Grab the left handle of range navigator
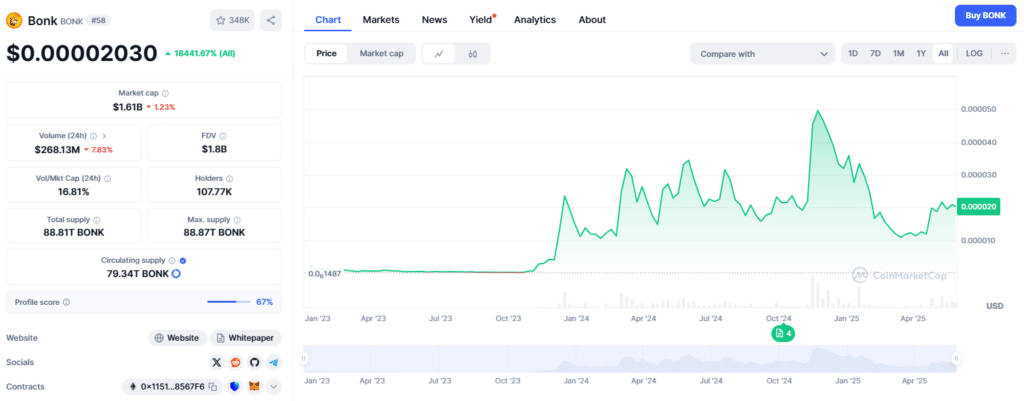The image size is (1024, 401). coord(303,358)
